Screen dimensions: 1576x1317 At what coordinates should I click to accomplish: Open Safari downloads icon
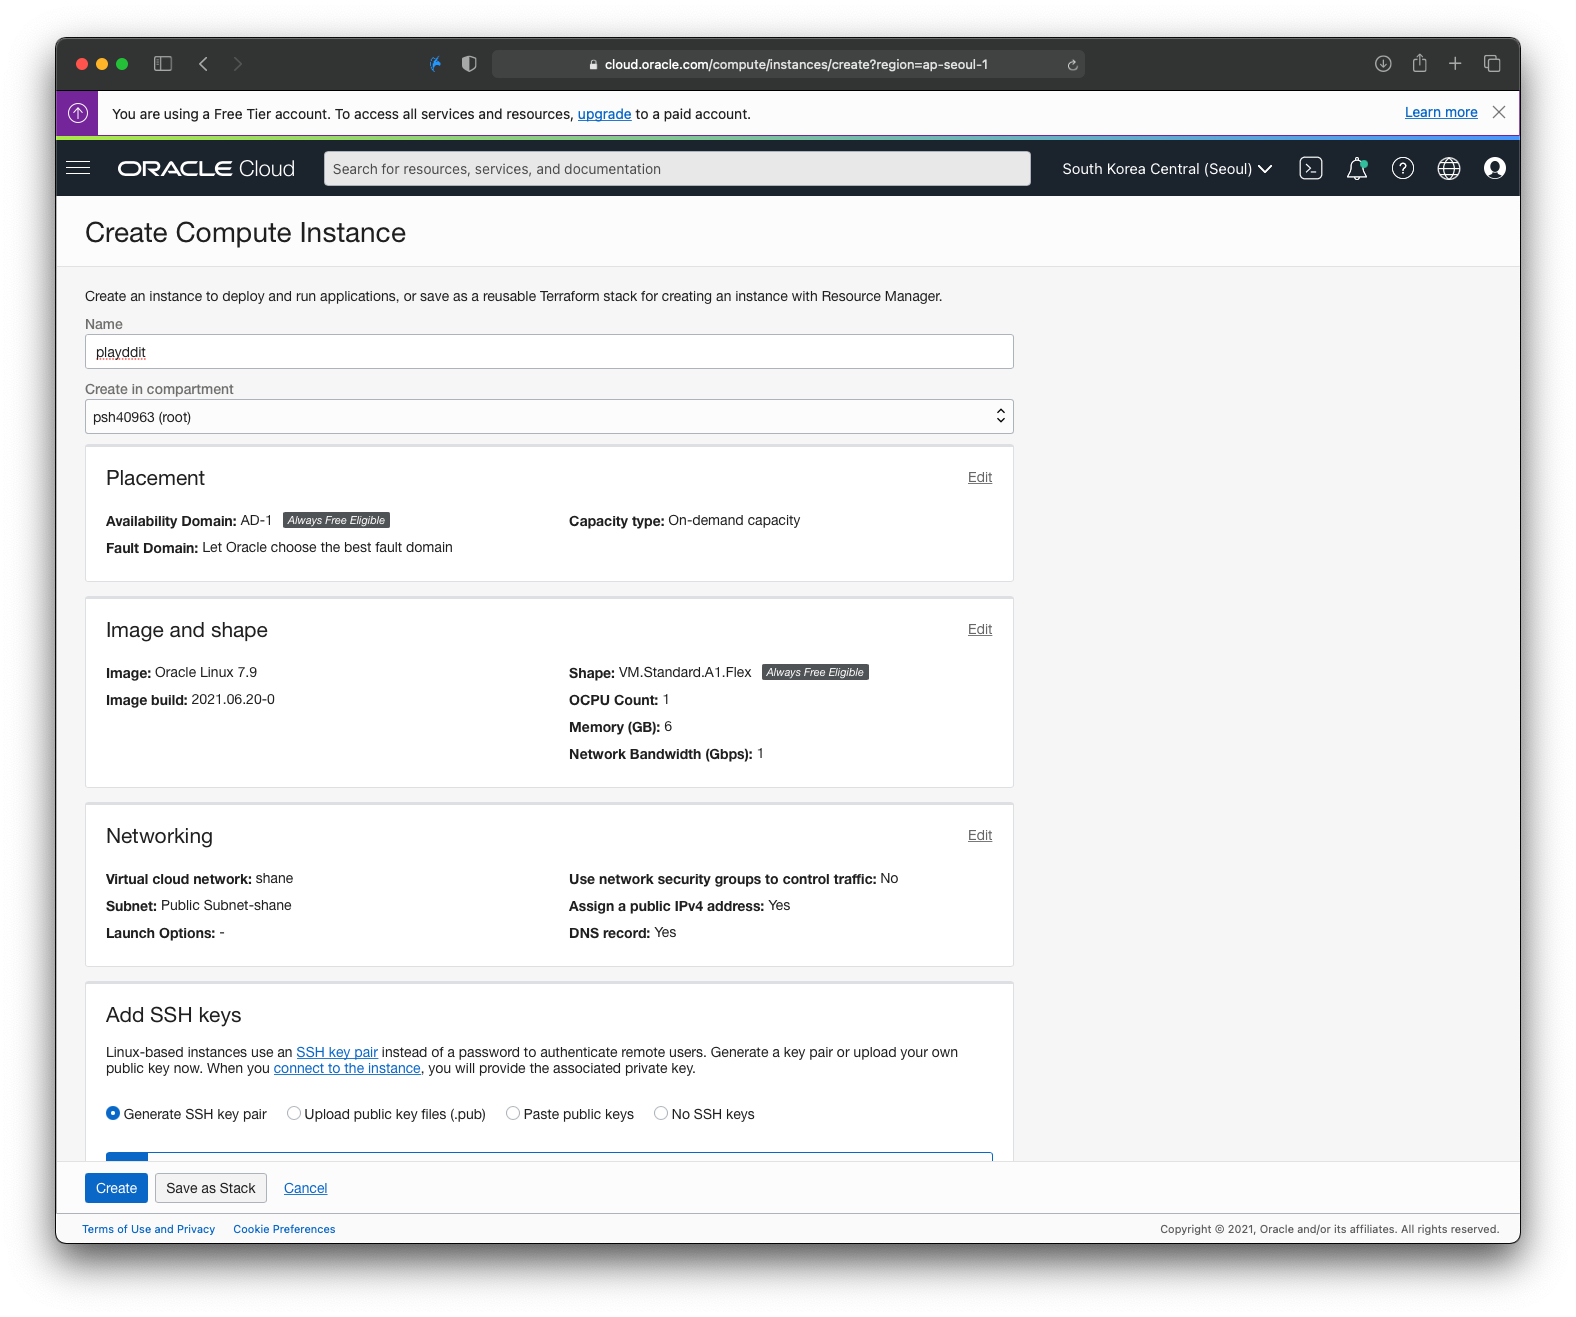(x=1383, y=64)
